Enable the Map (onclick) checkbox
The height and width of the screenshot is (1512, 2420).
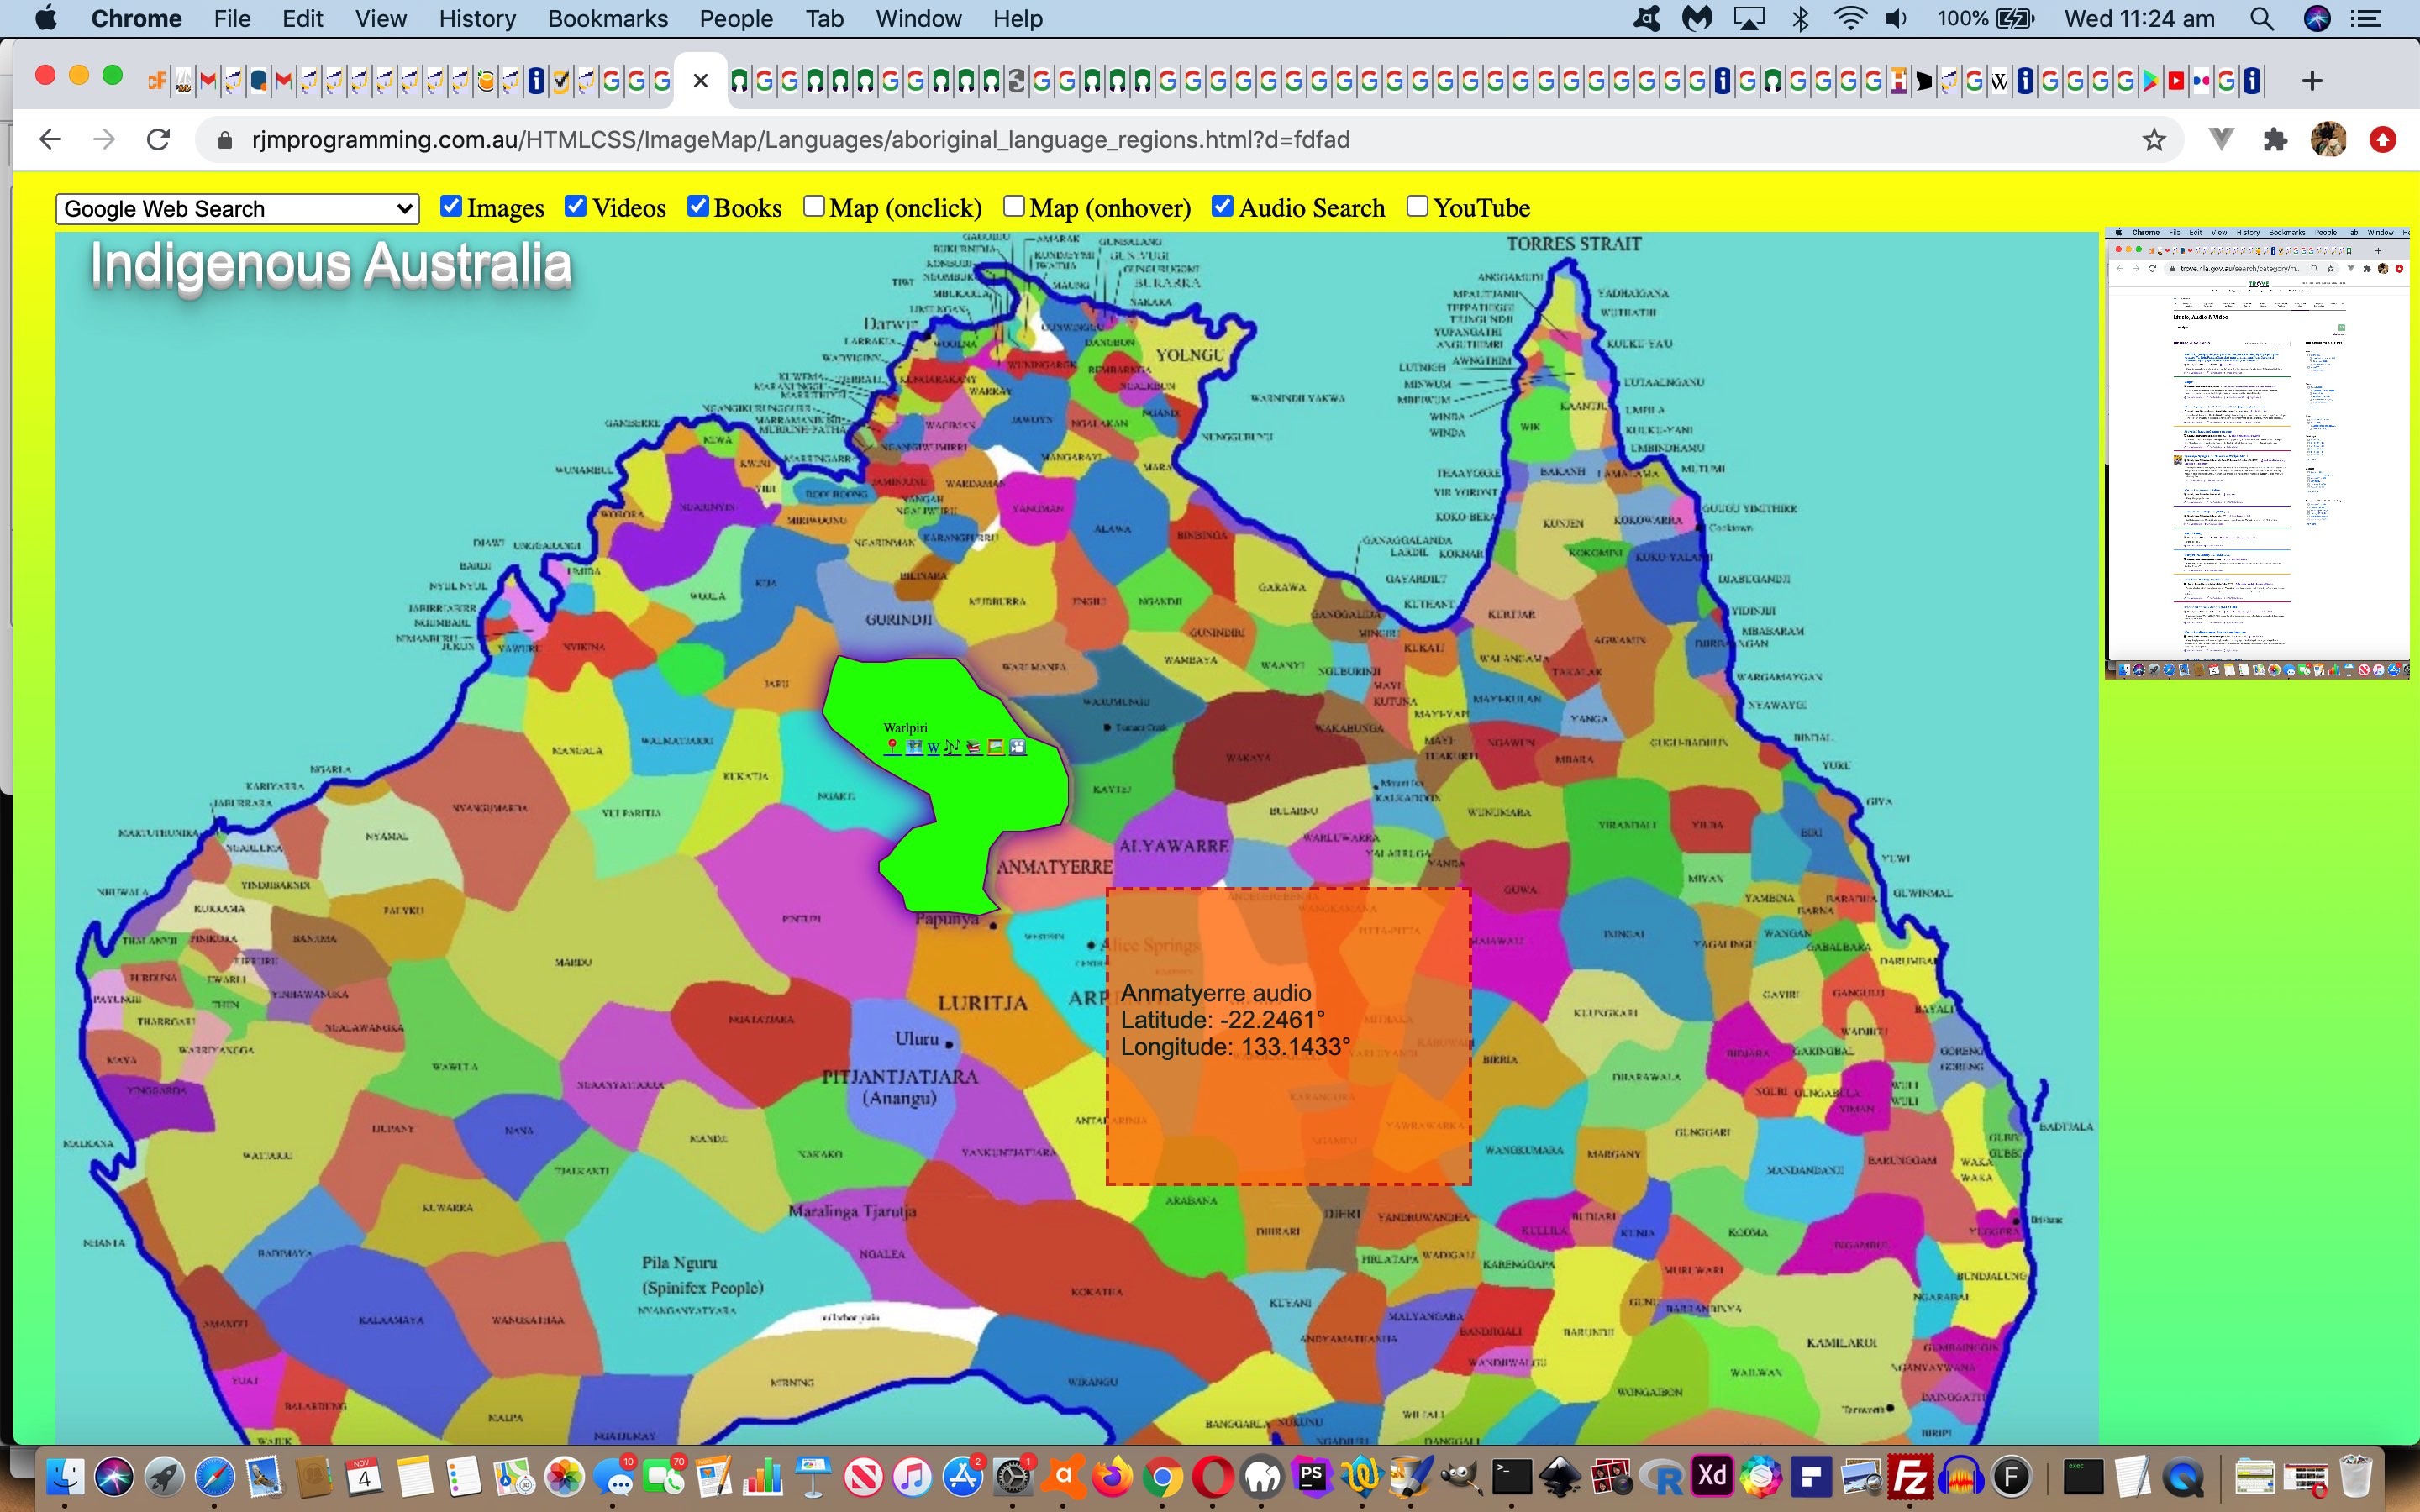click(814, 206)
